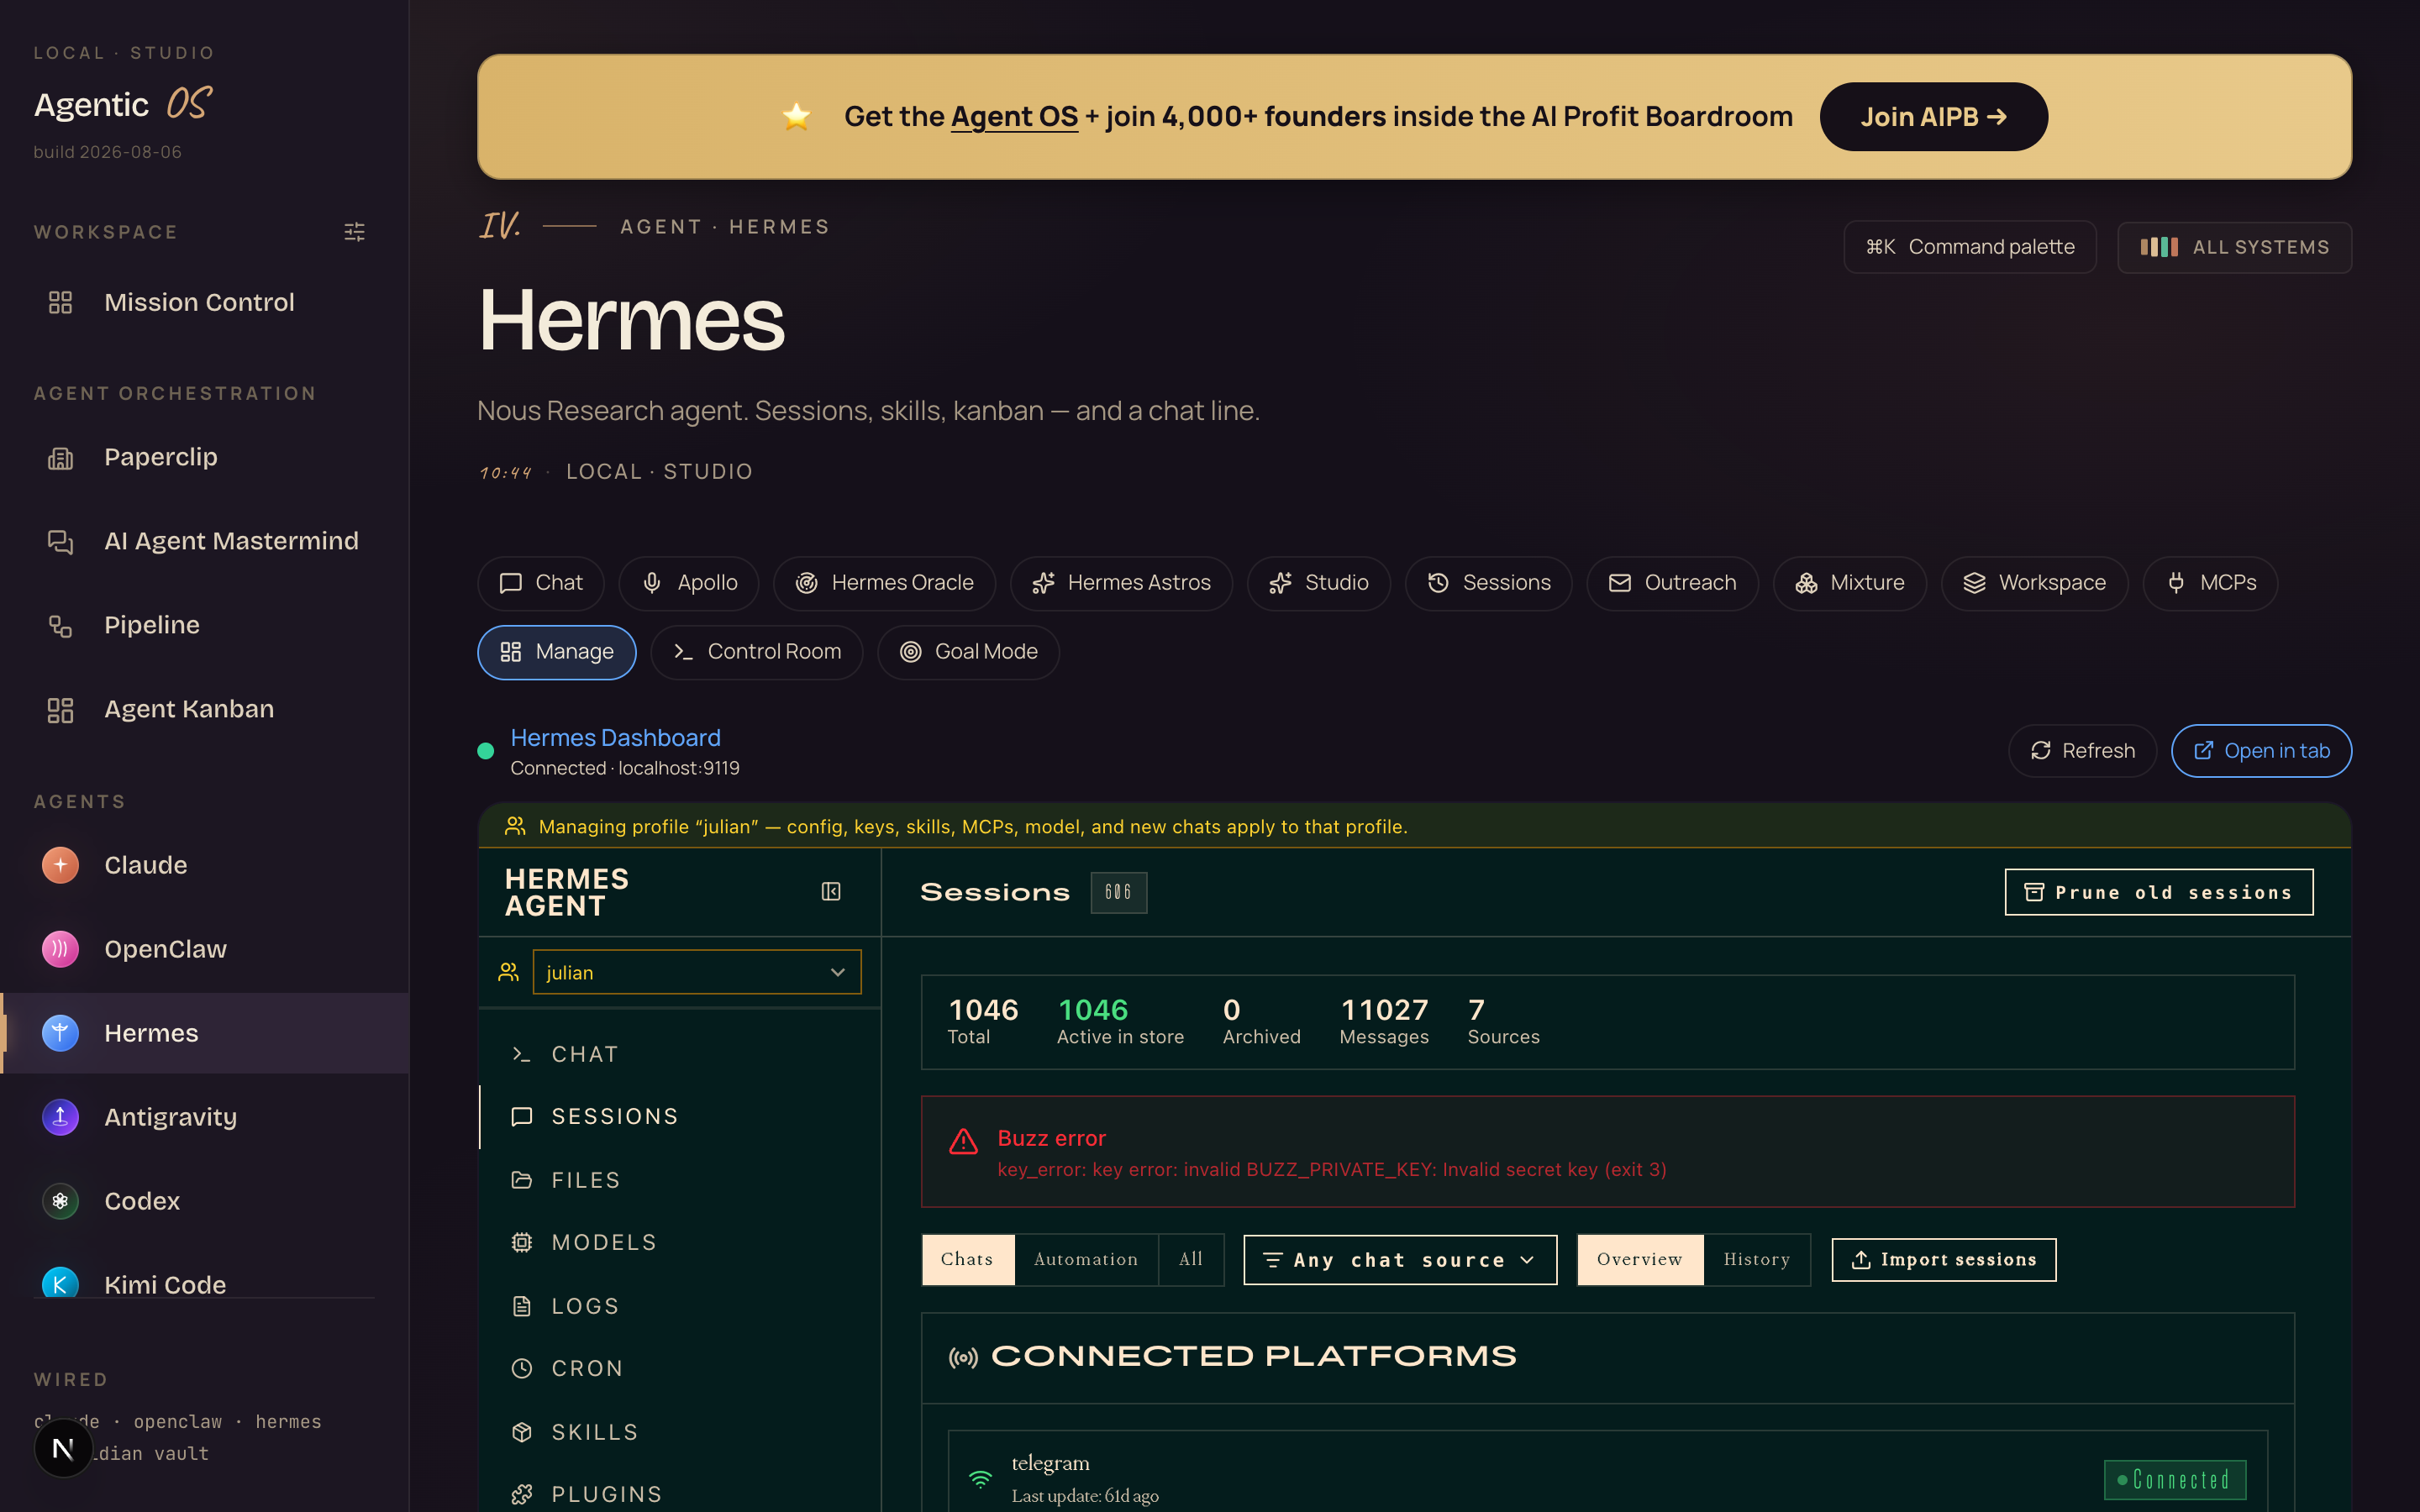Image resolution: width=2420 pixels, height=1512 pixels.
Task: Open the Chat tab
Action: 541,583
